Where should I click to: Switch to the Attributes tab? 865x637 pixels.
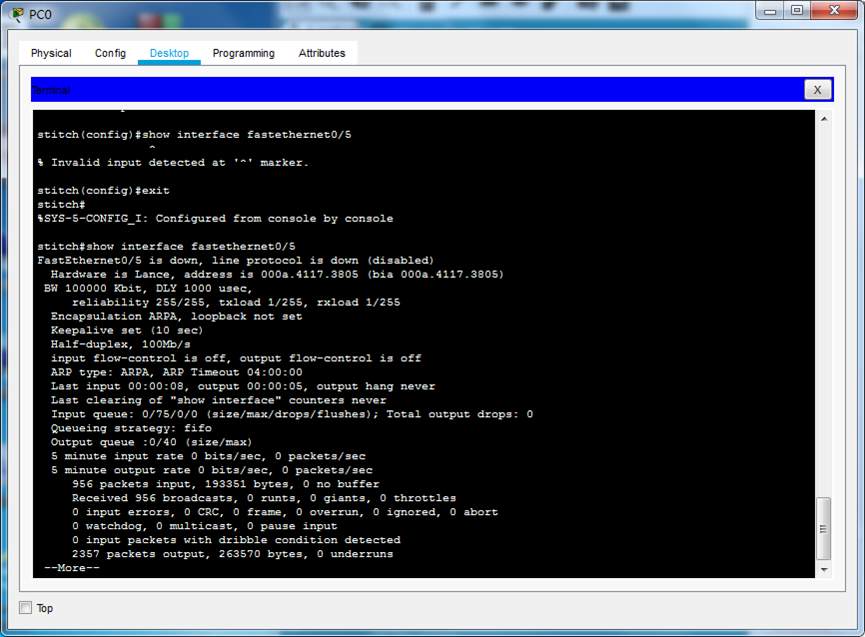322,53
